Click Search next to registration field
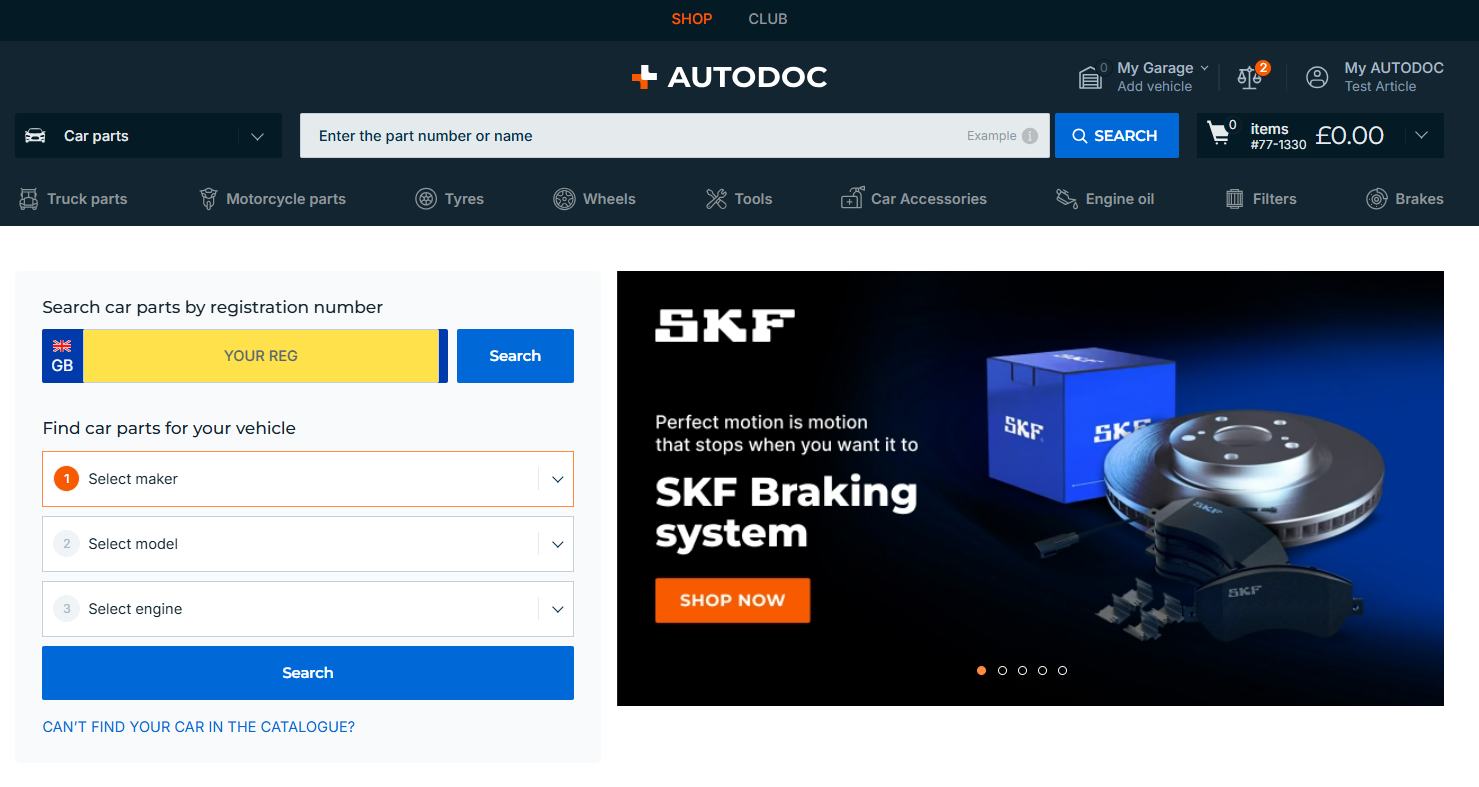Image resolution: width=1479 pixels, height=787 pixels. click(x=515, y=356)
